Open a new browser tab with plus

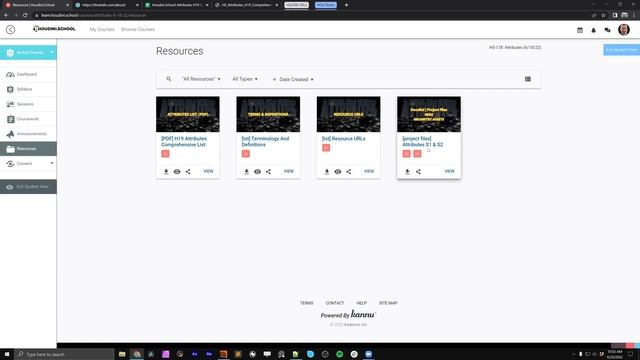point(347,5)
